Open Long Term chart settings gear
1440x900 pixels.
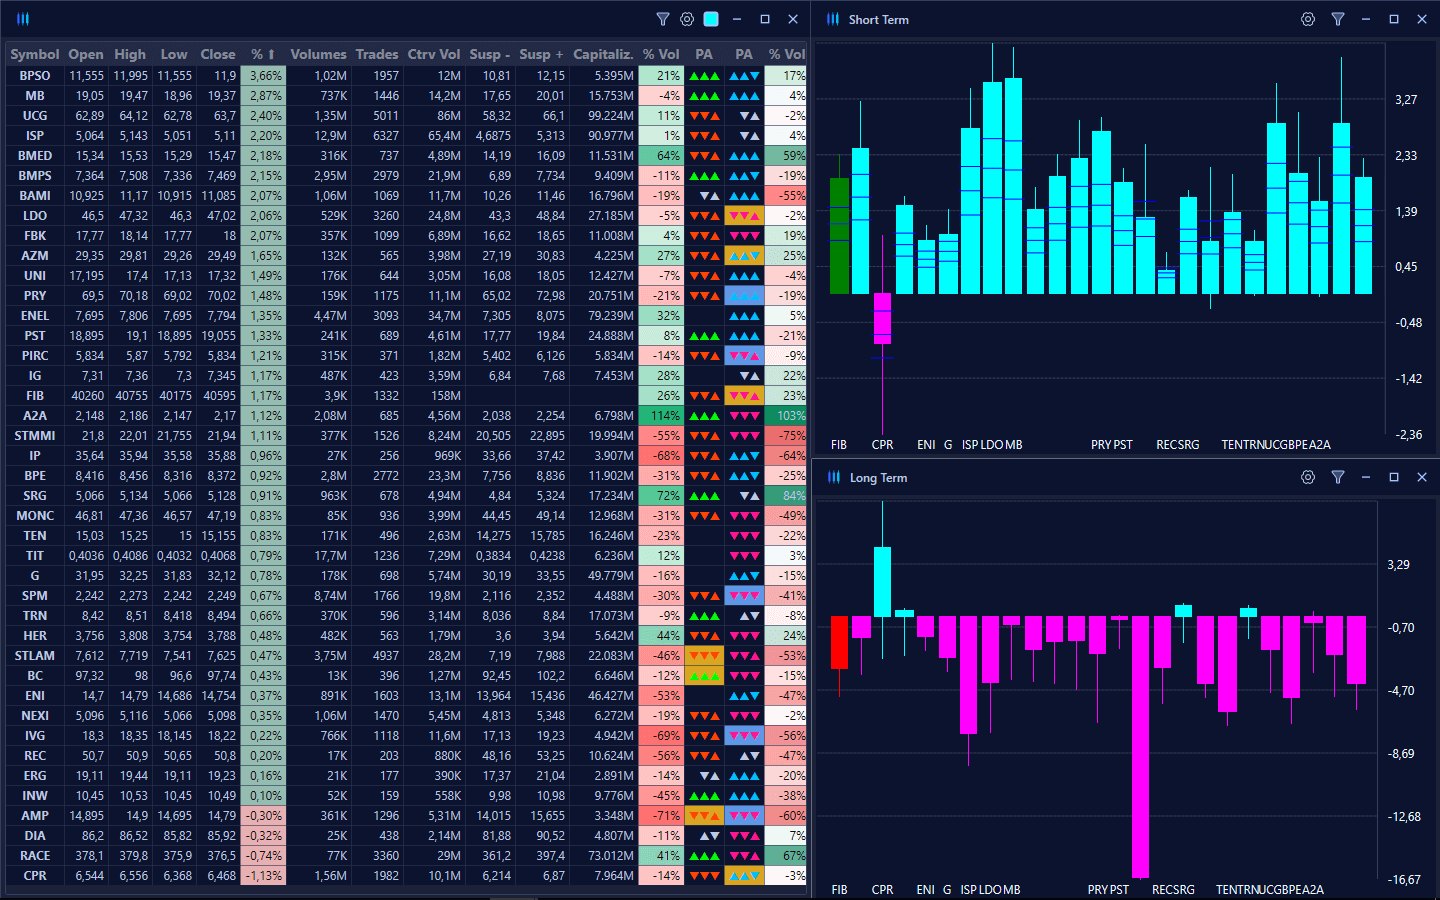tap(1307, 477)
